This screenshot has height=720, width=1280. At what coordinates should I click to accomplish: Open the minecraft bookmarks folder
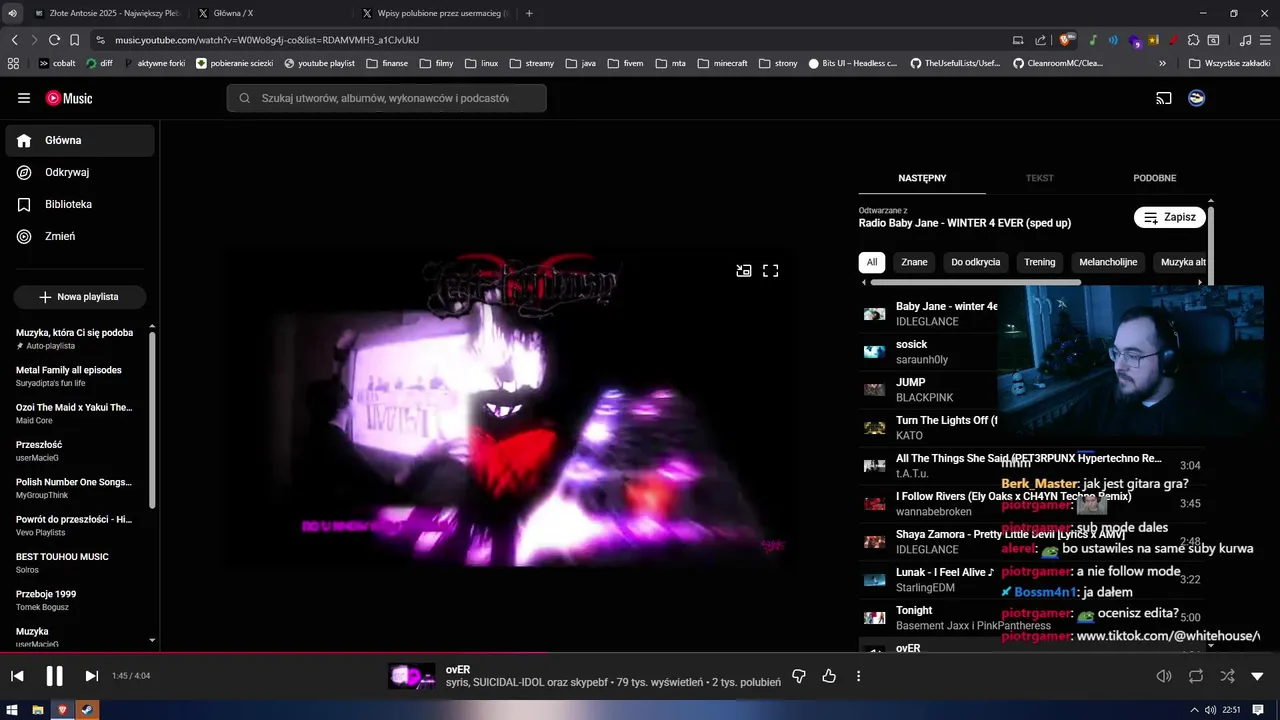722,63
